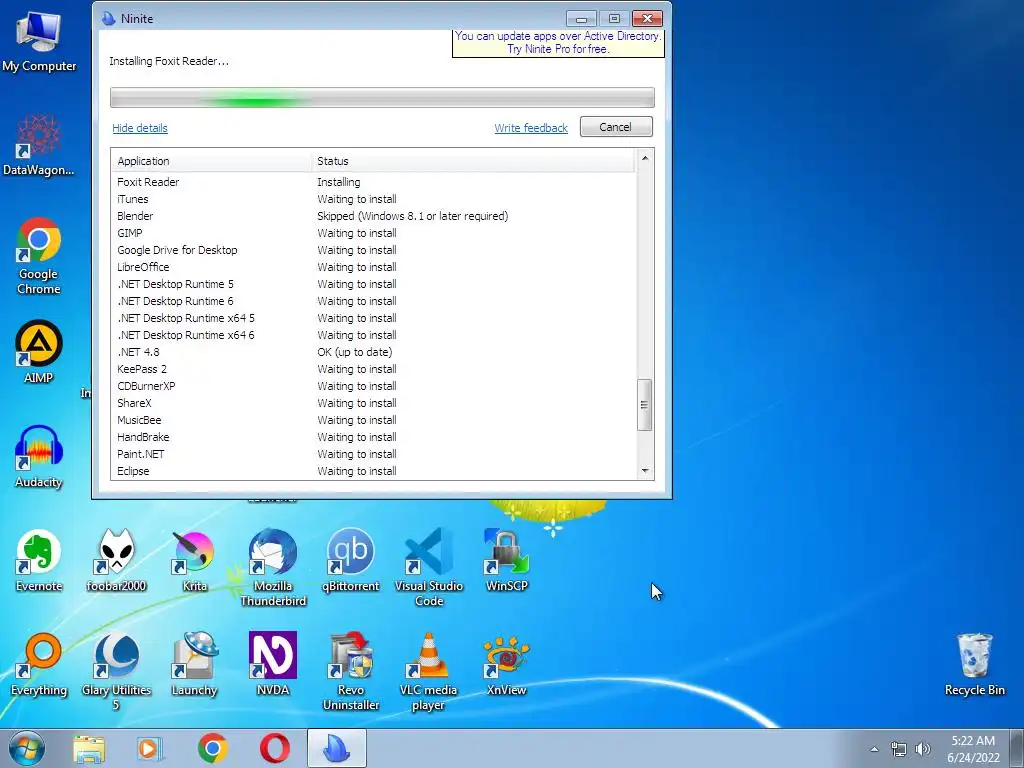Click the network tray icon

tap(899, 749)
